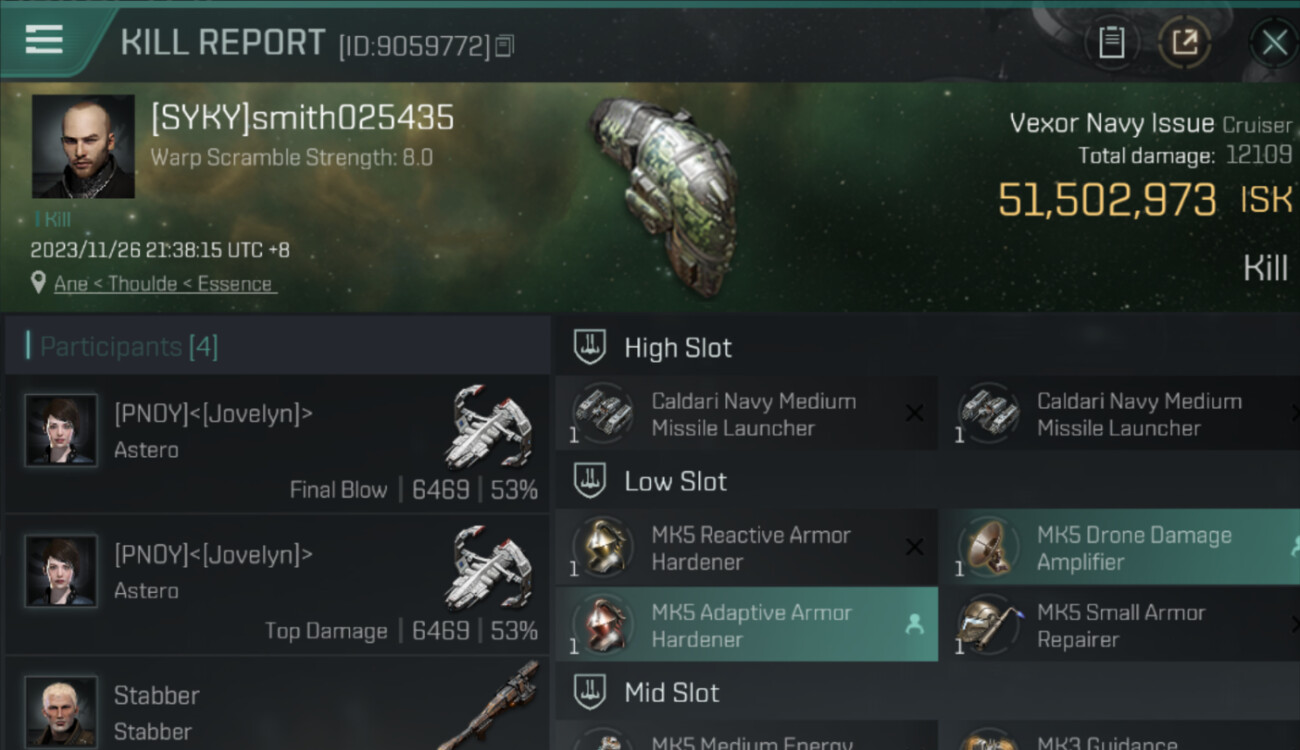The image size is (1300, 750).
Task: Open the clipboard notes icon
Action: pyautogui.click(x=1111, y=42)
